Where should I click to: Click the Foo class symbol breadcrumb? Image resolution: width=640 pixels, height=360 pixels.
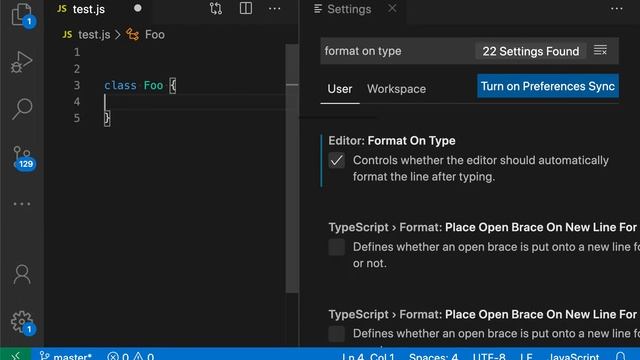pyautogui.click(x=146, y=35)
